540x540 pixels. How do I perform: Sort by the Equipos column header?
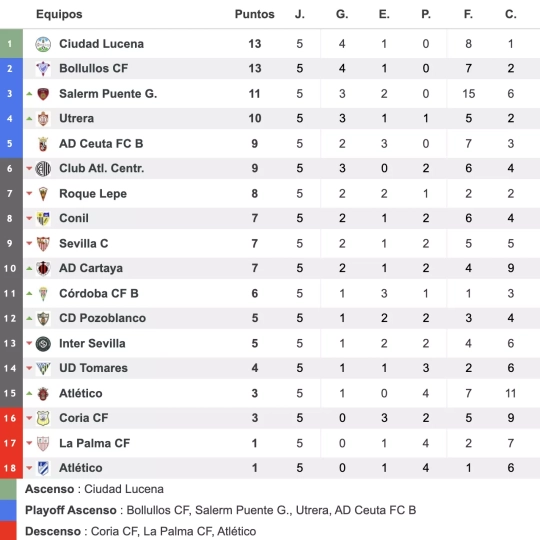pyautogui.click(x=59, y=14)
